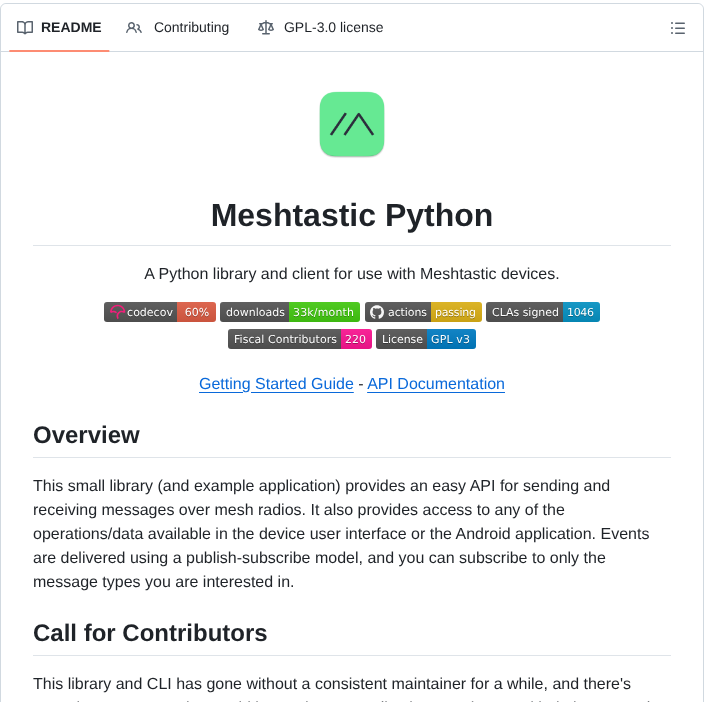704x702 pixels.
Task: Click the actions passing badge
Action: tap(423, 312)
